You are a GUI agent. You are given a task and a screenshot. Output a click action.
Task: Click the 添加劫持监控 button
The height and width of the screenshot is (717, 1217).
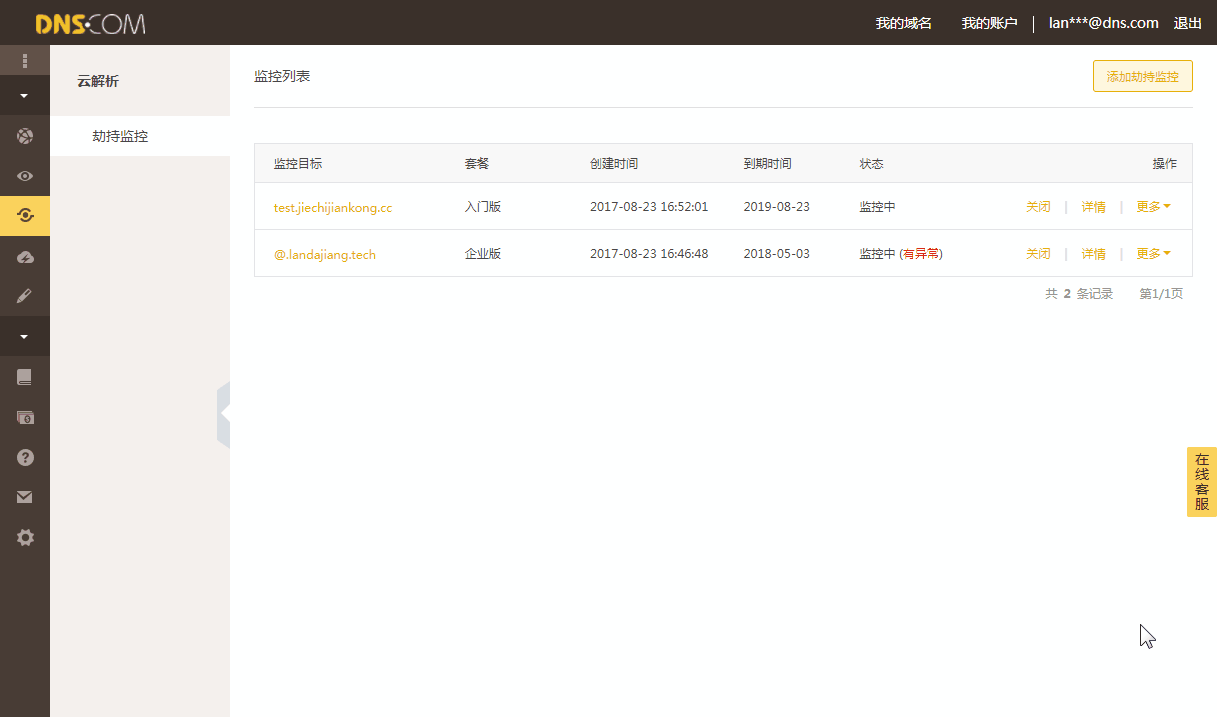coord(1142,76)
